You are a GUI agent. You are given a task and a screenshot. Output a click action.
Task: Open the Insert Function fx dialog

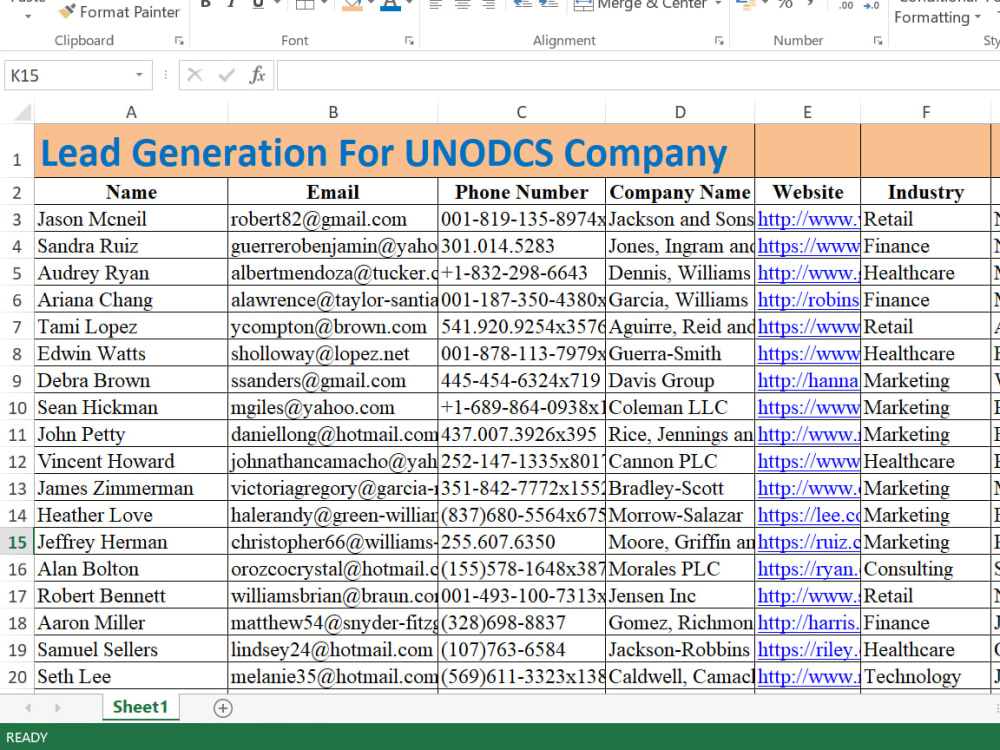click(x=258, y=75)
